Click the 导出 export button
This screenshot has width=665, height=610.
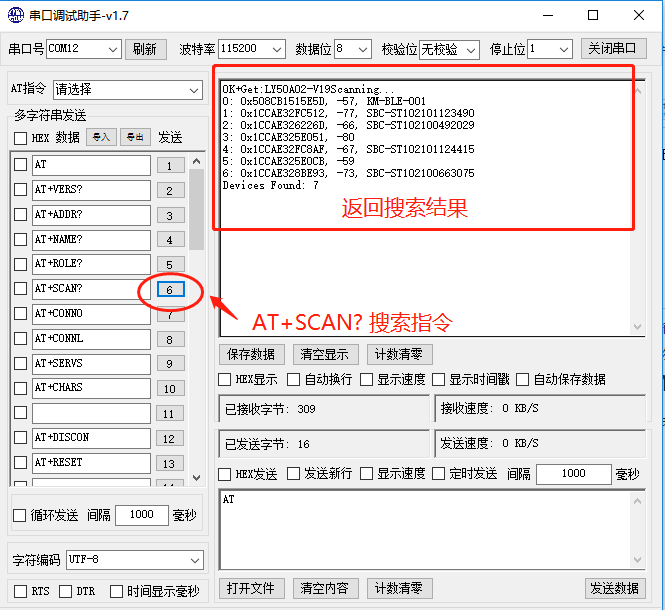point(135,137)
